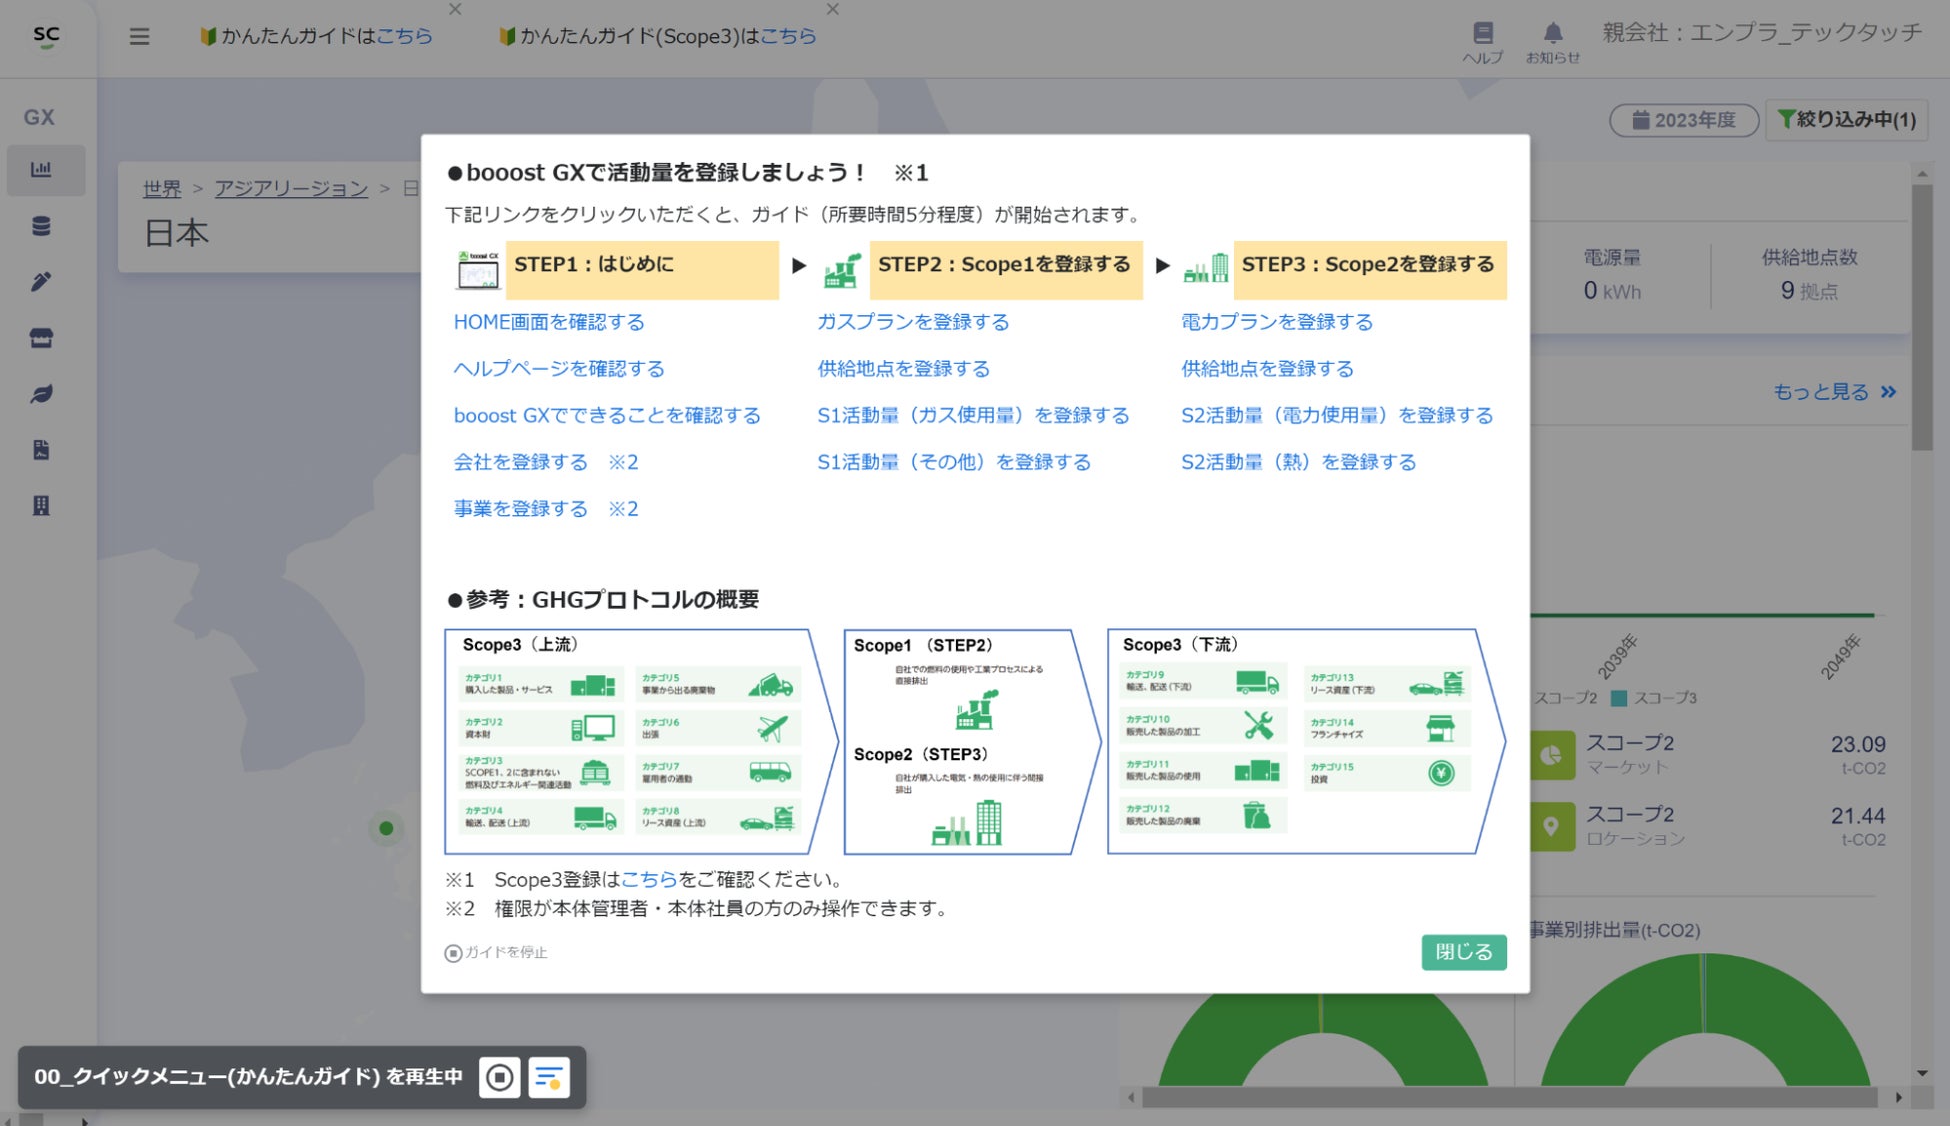1950x1126 pixels.
Task: Close the guide dialog with 閉じる
Action: point(1463,952)
